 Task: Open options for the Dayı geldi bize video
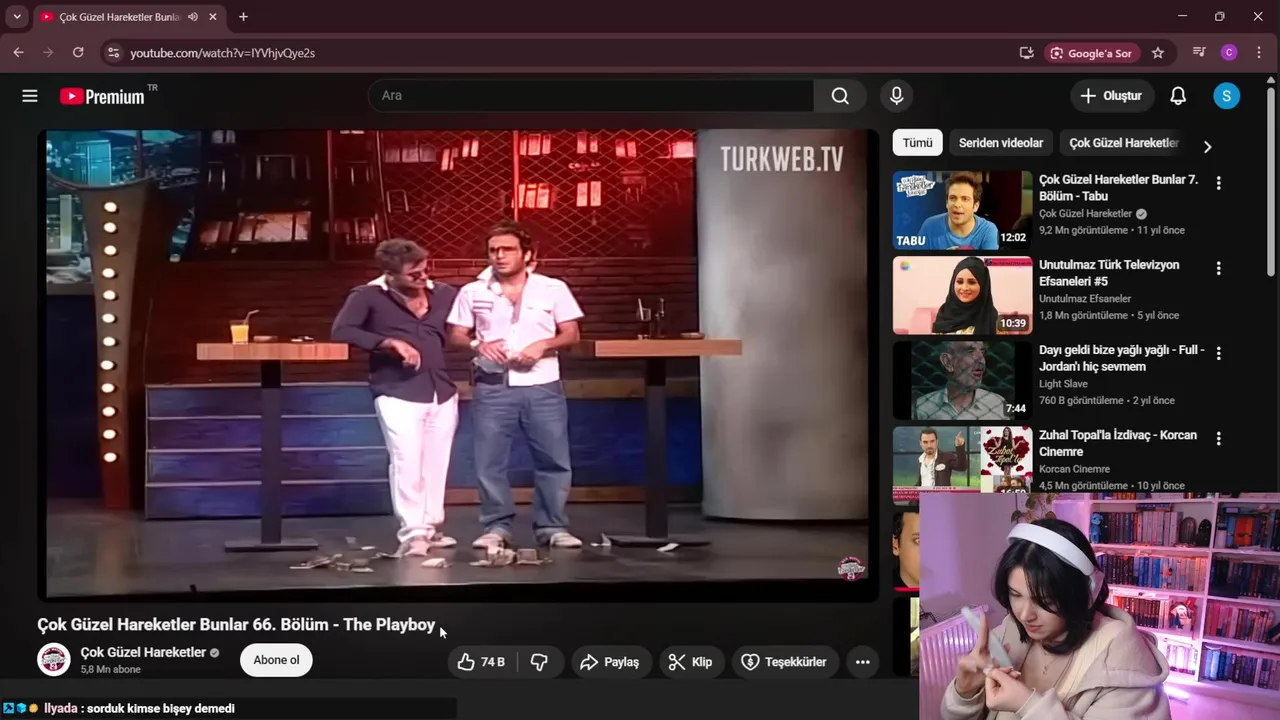(x=1218, y=353)
